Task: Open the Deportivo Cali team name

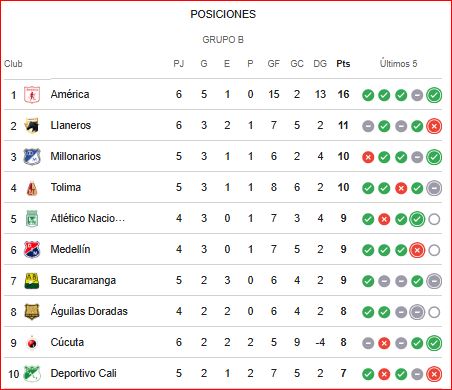Action: click(x=83, y=373)
